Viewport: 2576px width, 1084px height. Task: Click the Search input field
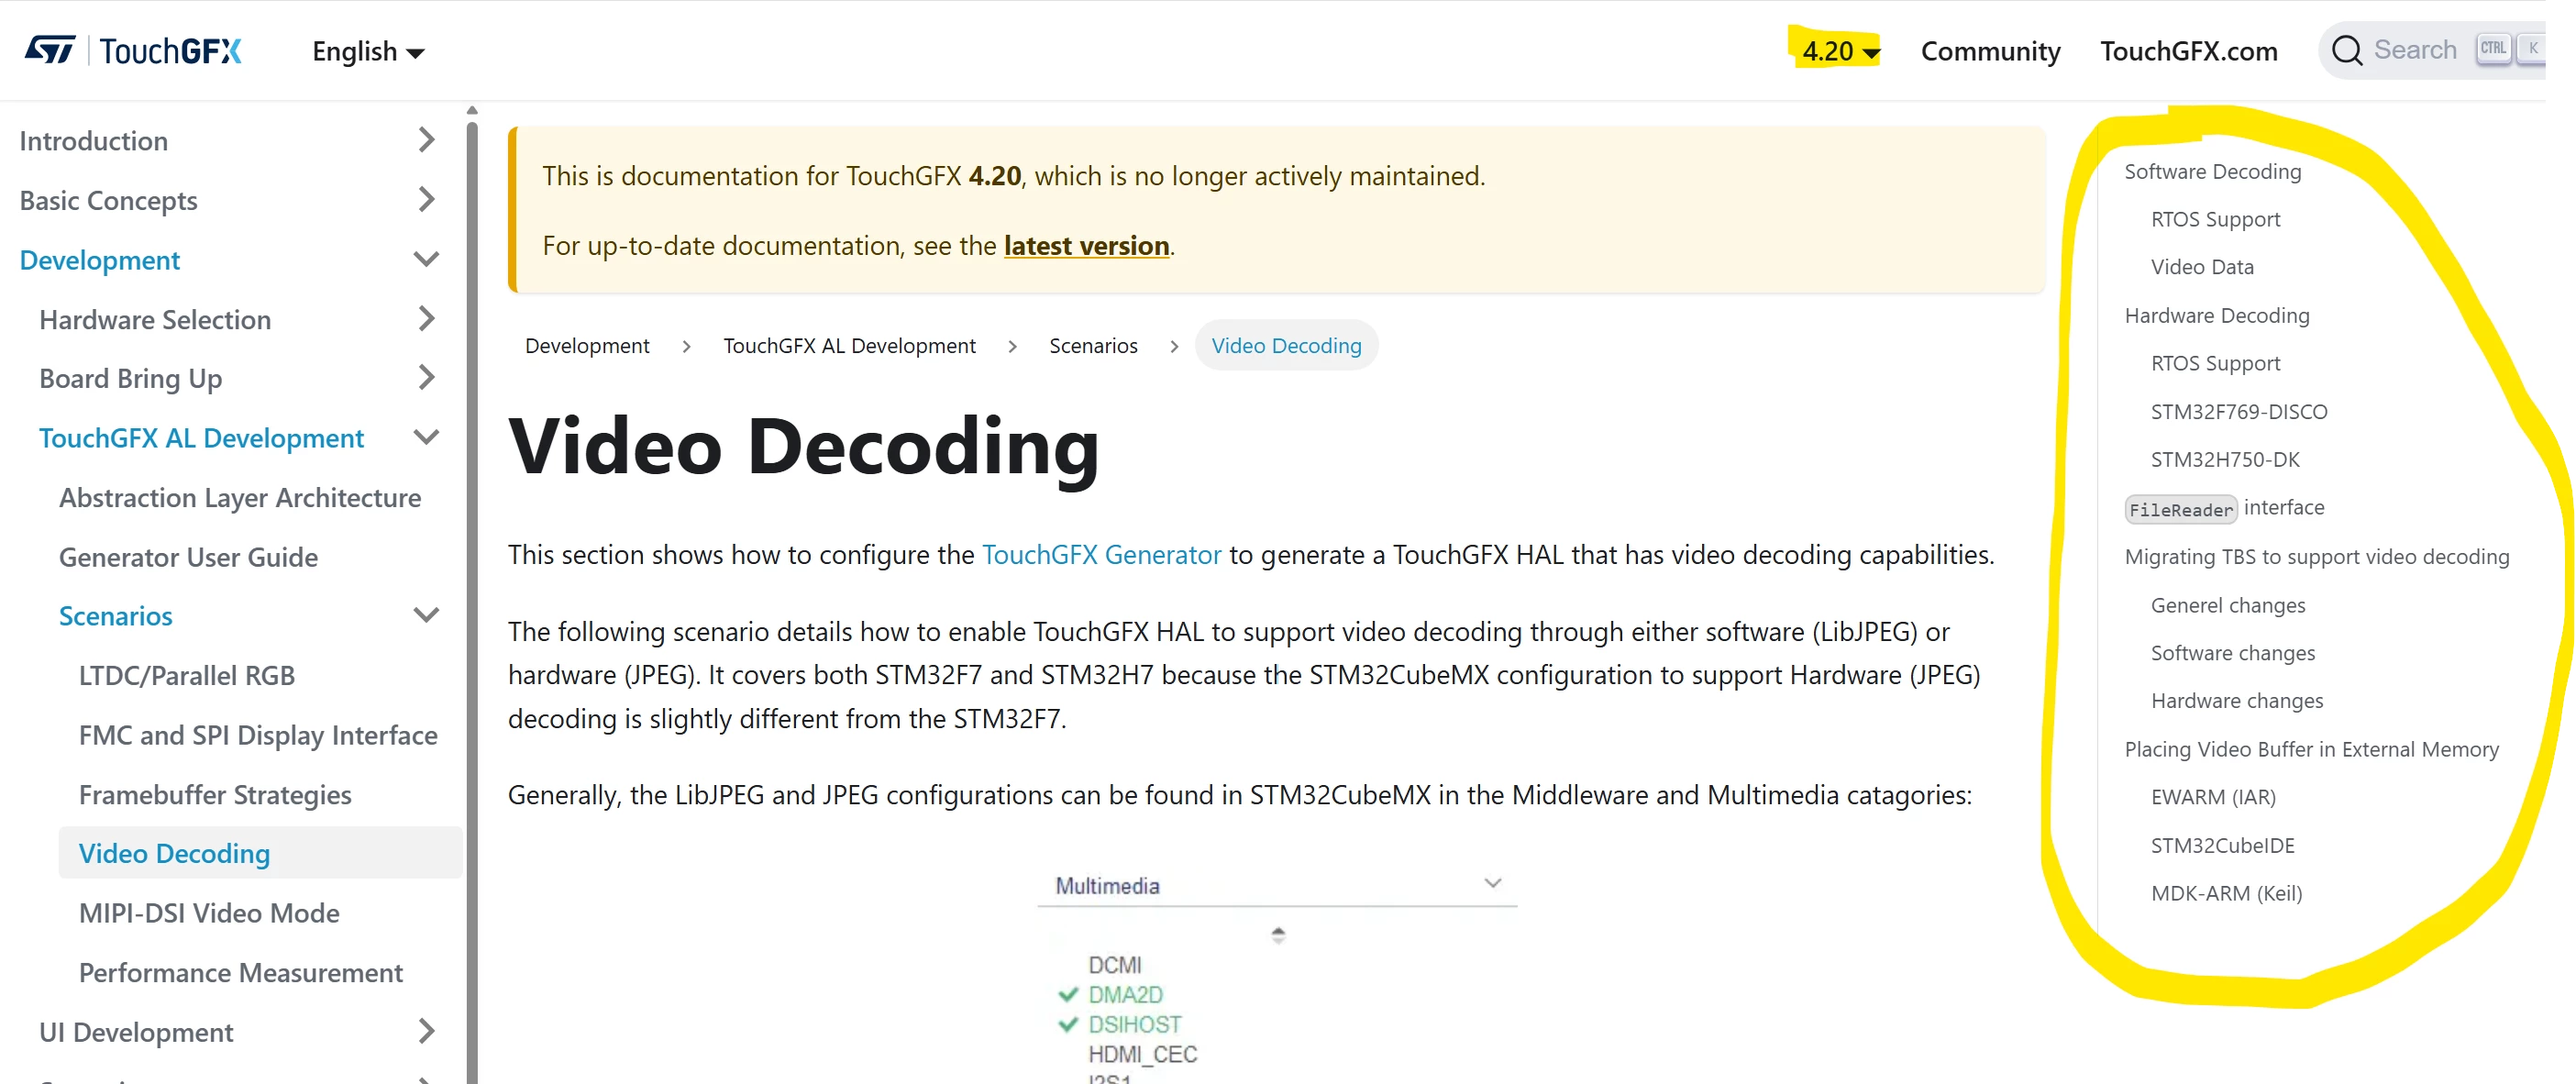(2432, 50)
